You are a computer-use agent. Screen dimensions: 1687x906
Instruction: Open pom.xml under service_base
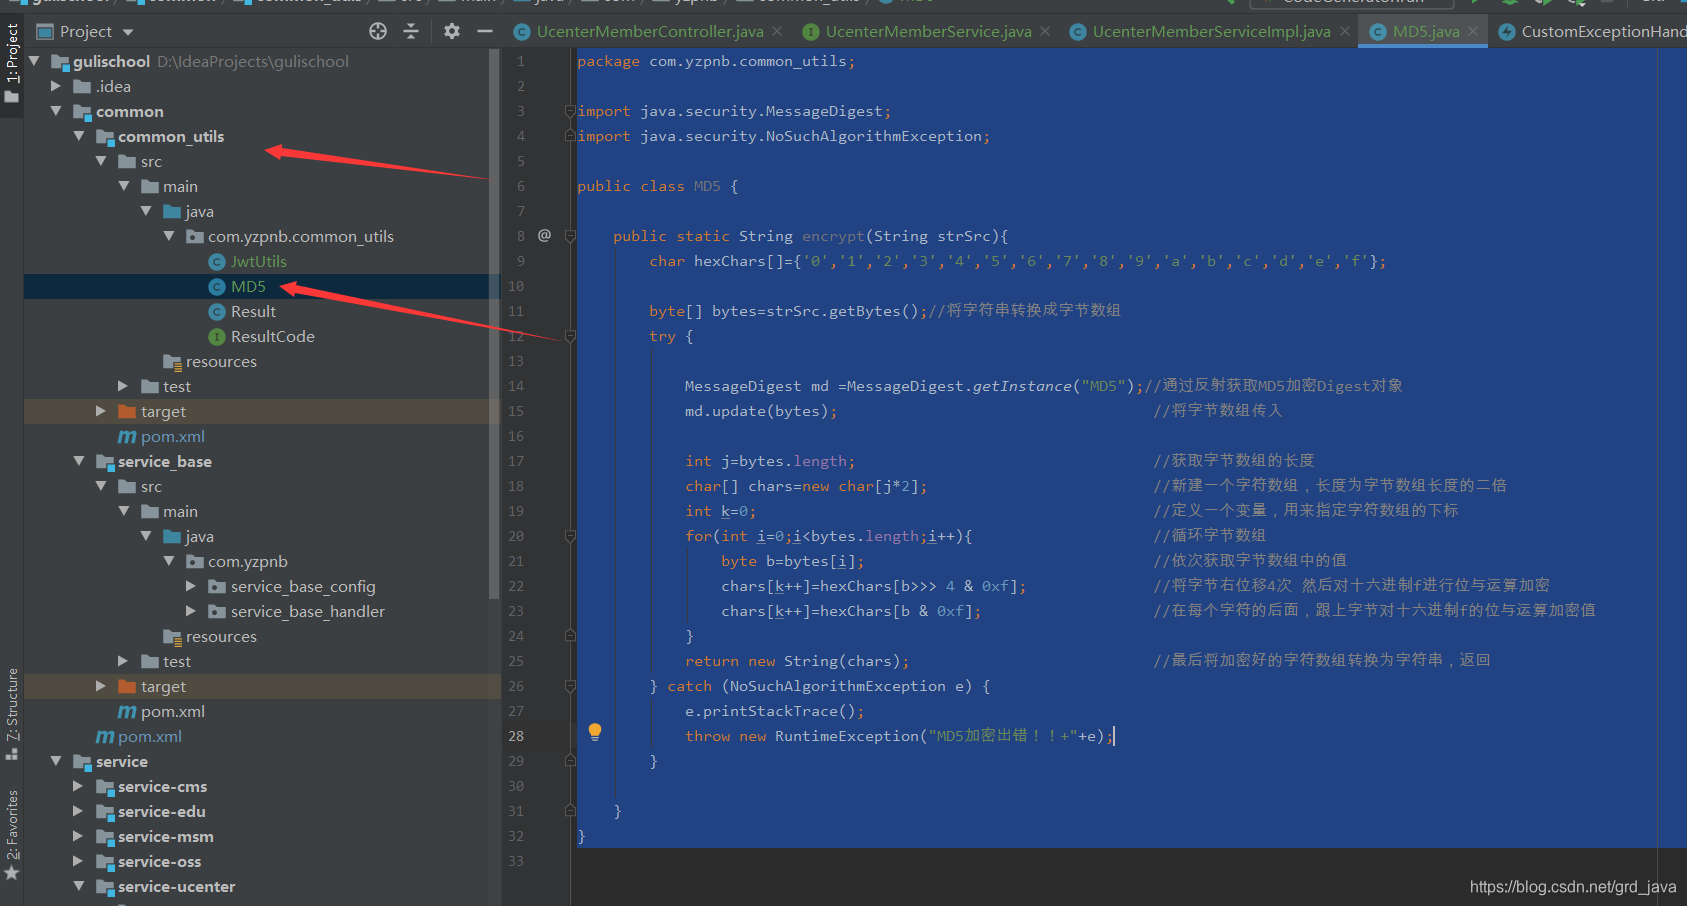pos(172,711)
